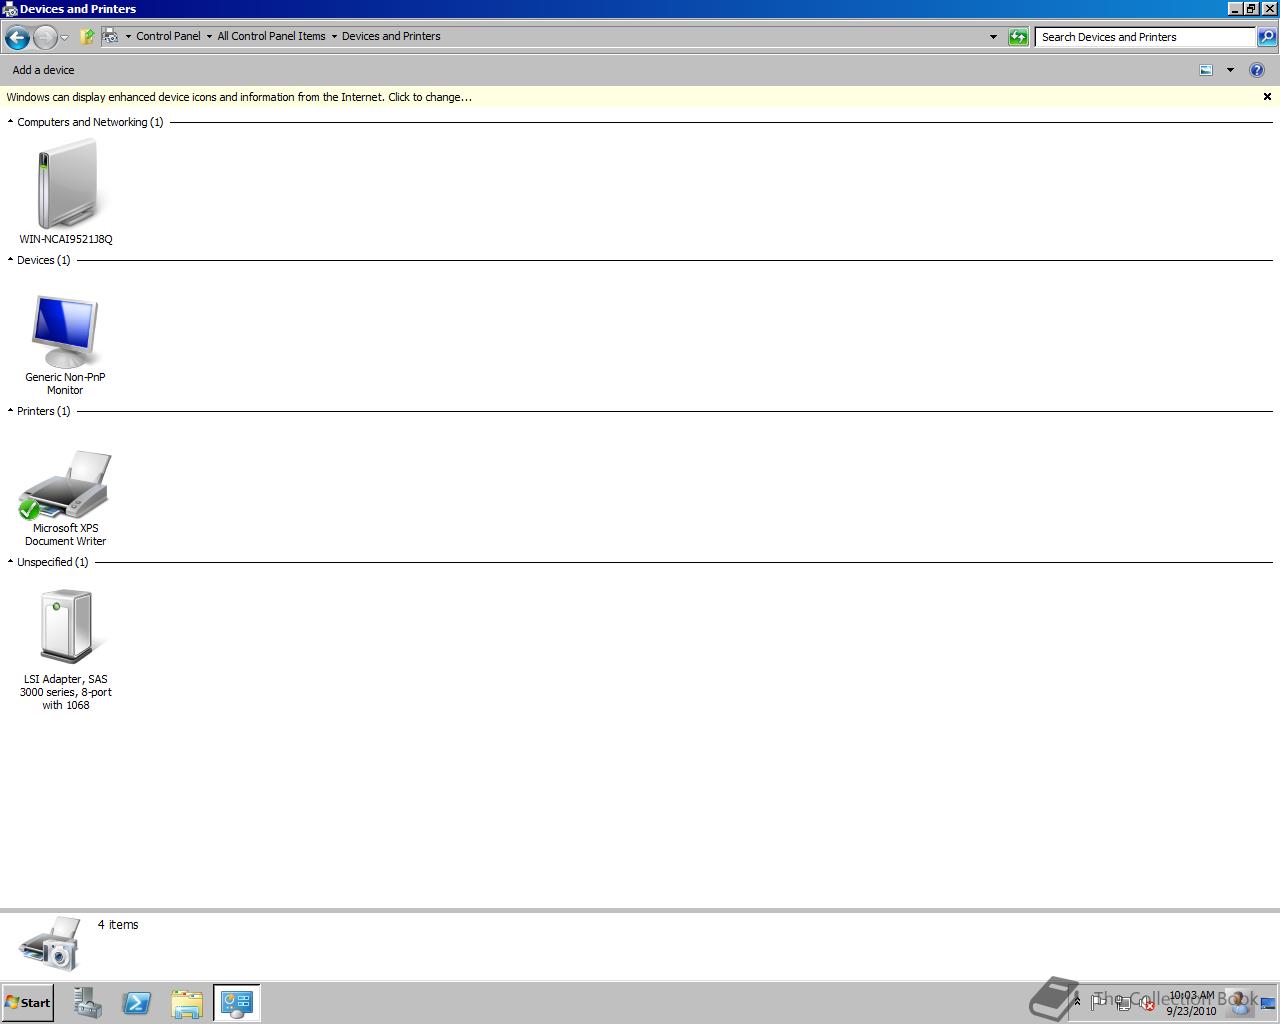This screenshot has height=1024, width=1280.
Task: Open the view options dropdown arrow
Action: pos(1230,70)
